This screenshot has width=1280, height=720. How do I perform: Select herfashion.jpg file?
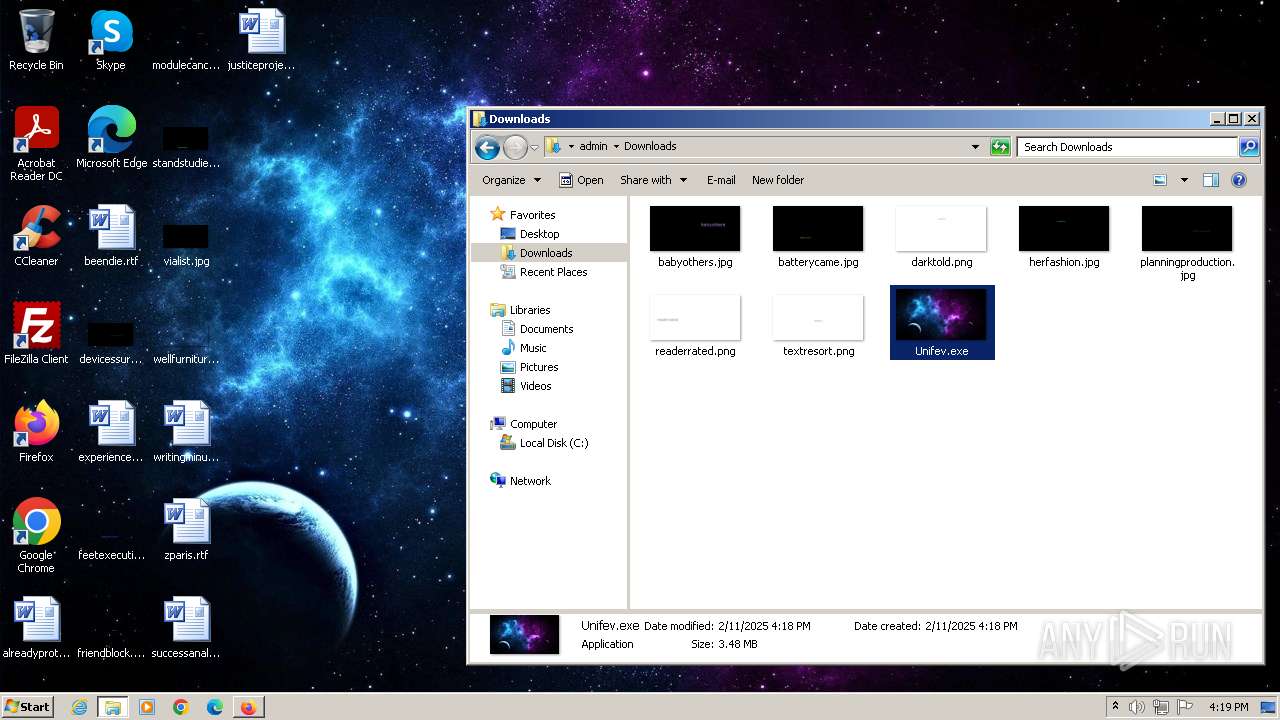point(1064,237)
